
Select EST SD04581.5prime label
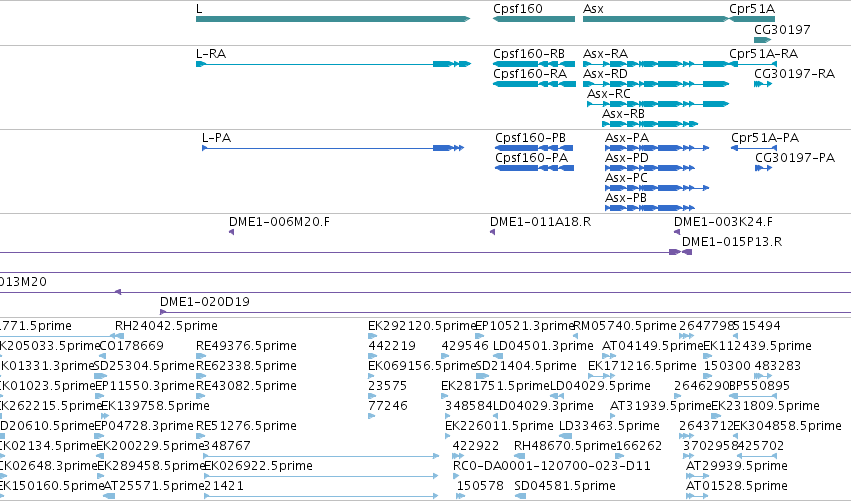[x=565, y=486]
